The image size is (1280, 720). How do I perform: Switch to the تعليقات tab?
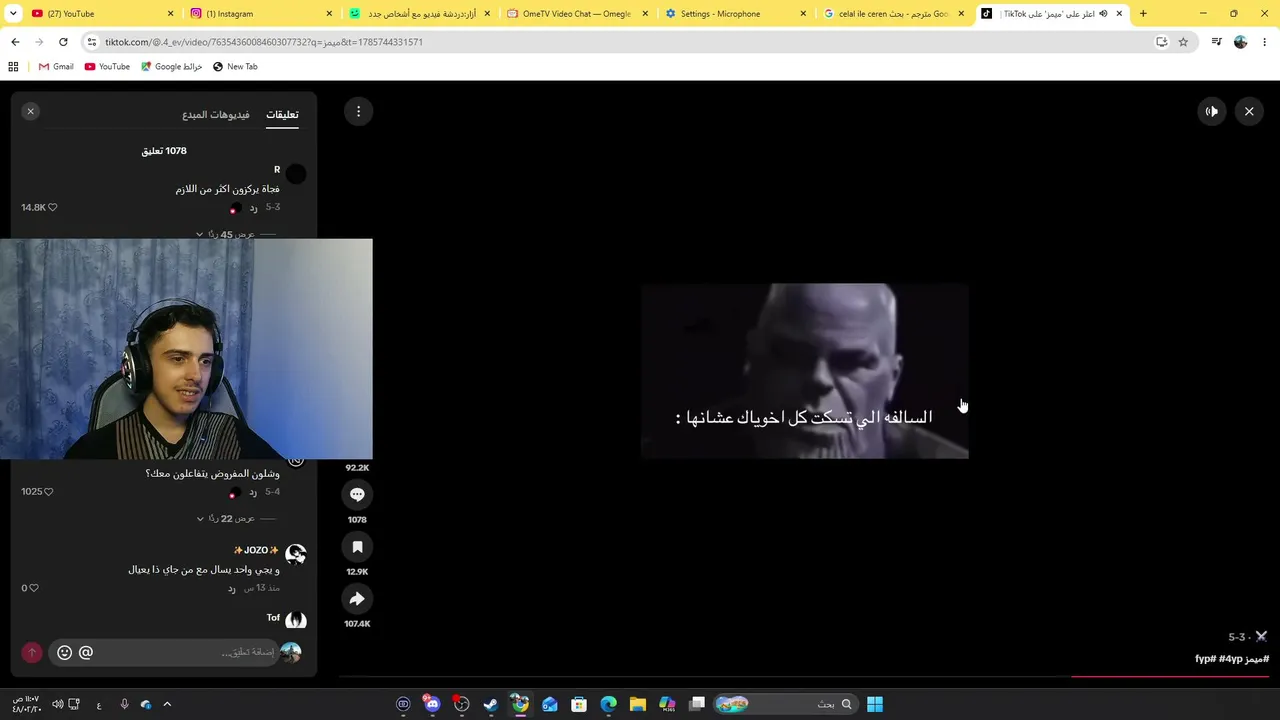point(282,114)
